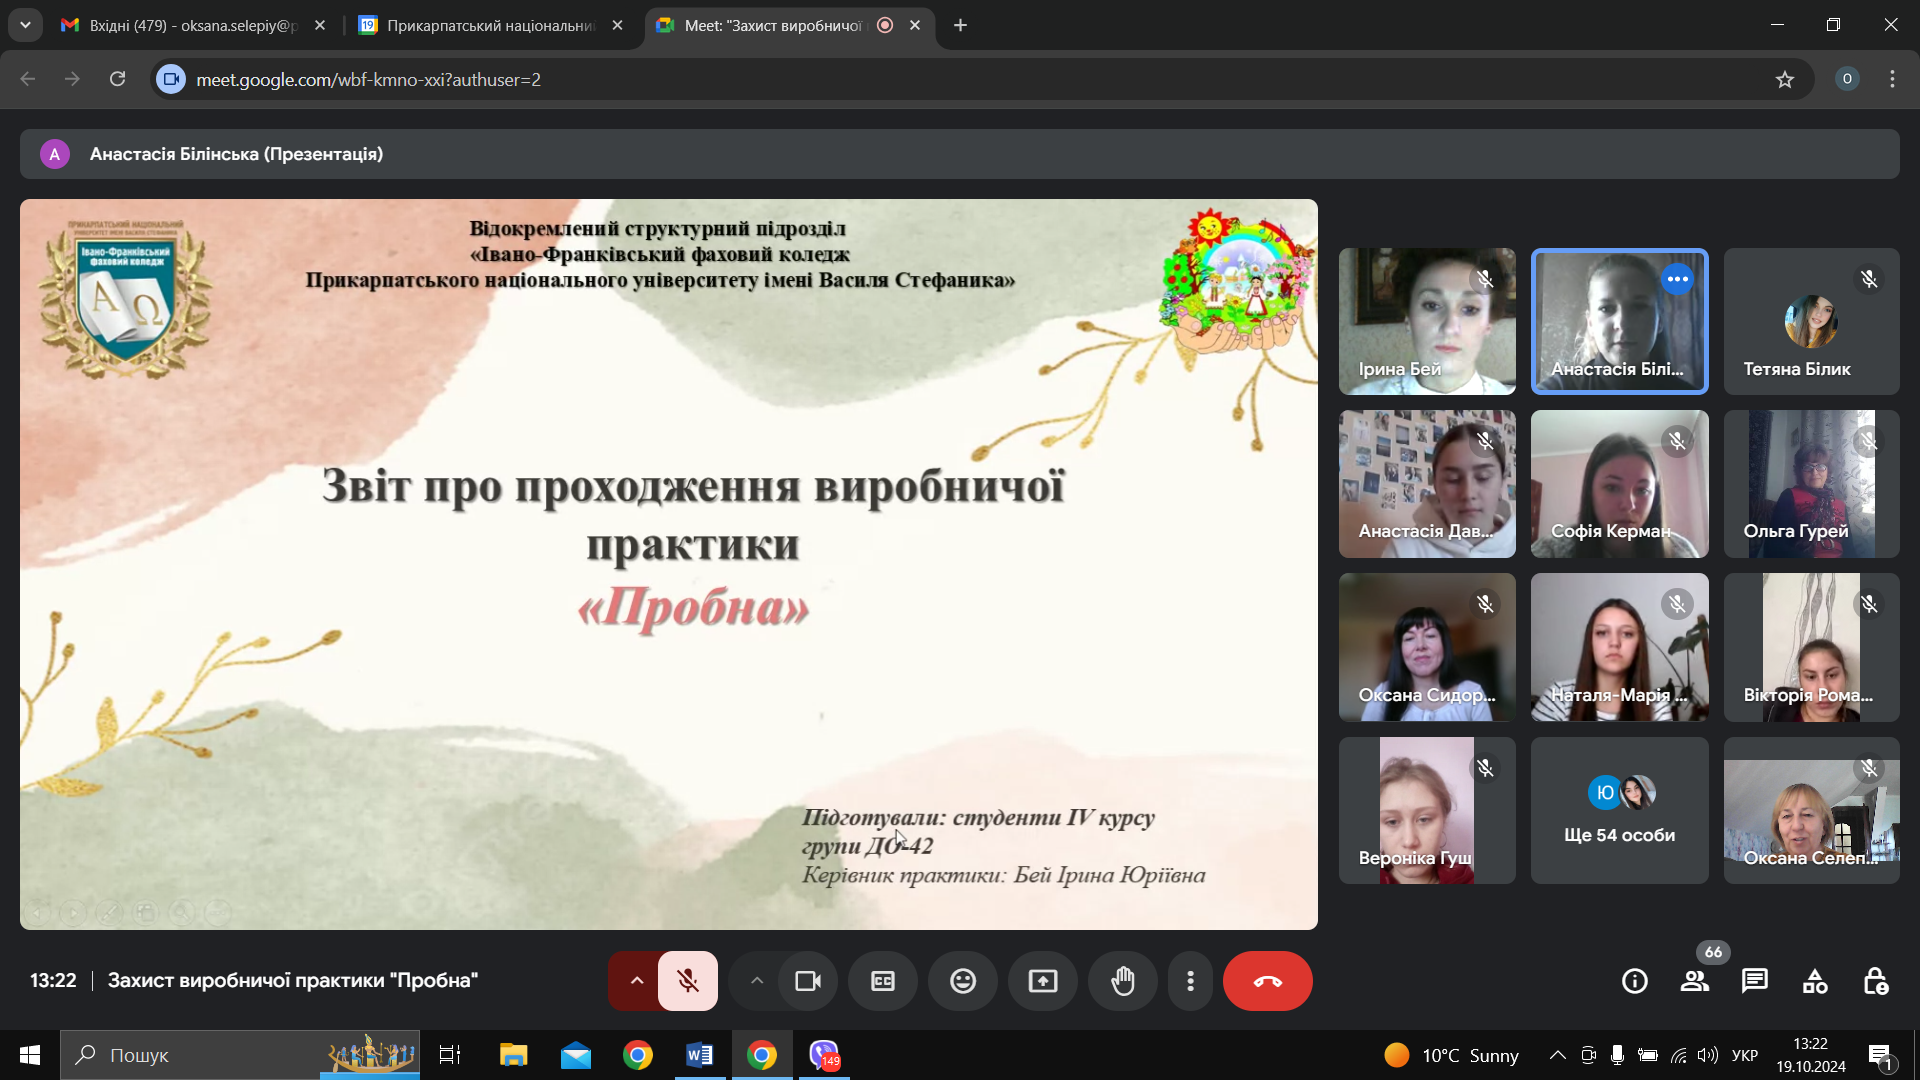Switch to the Gmail Вхідні tab
1920x1080 pixels.
click(190, 25)
